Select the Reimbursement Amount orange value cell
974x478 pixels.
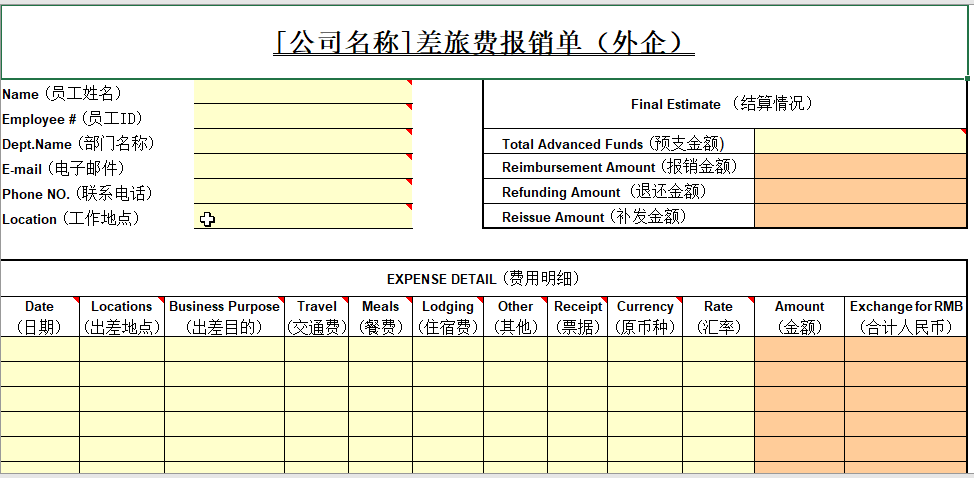pyautogui.click(x=860, y=167)
